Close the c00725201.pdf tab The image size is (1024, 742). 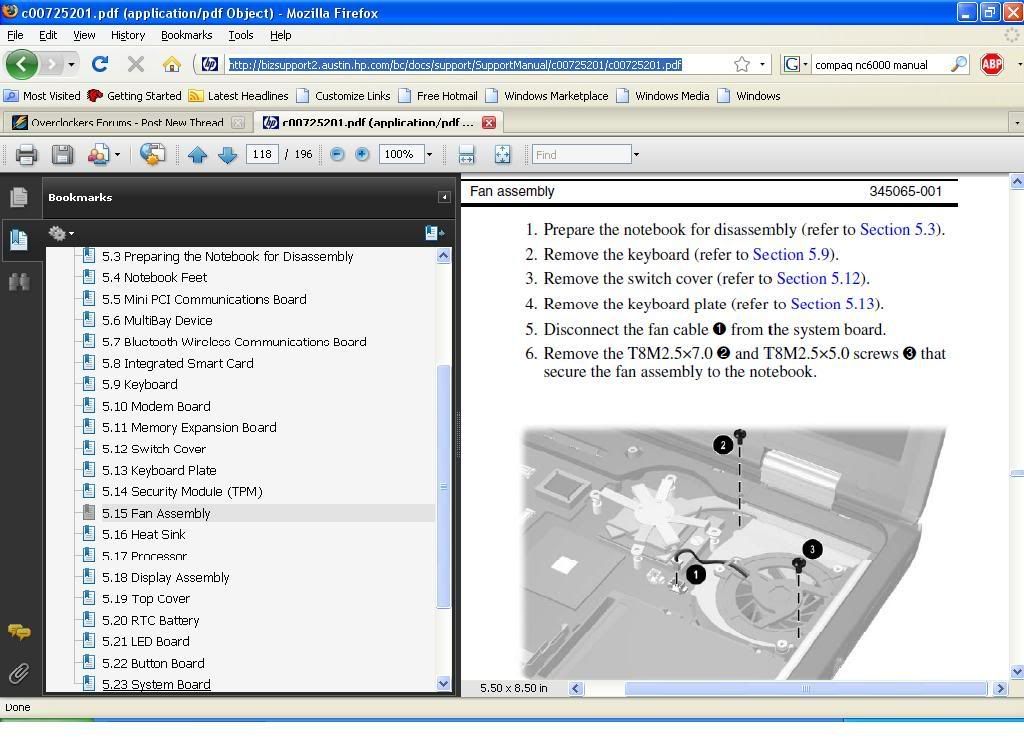click(488, 122)
